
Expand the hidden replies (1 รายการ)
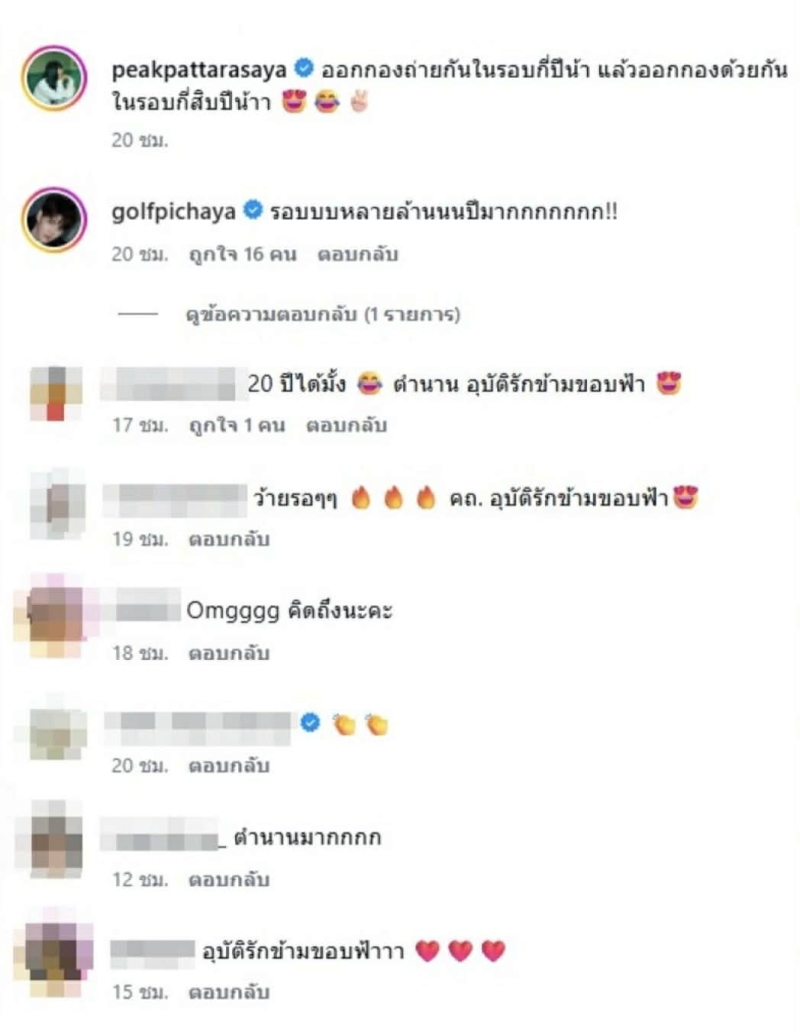(x=322, y=315)
